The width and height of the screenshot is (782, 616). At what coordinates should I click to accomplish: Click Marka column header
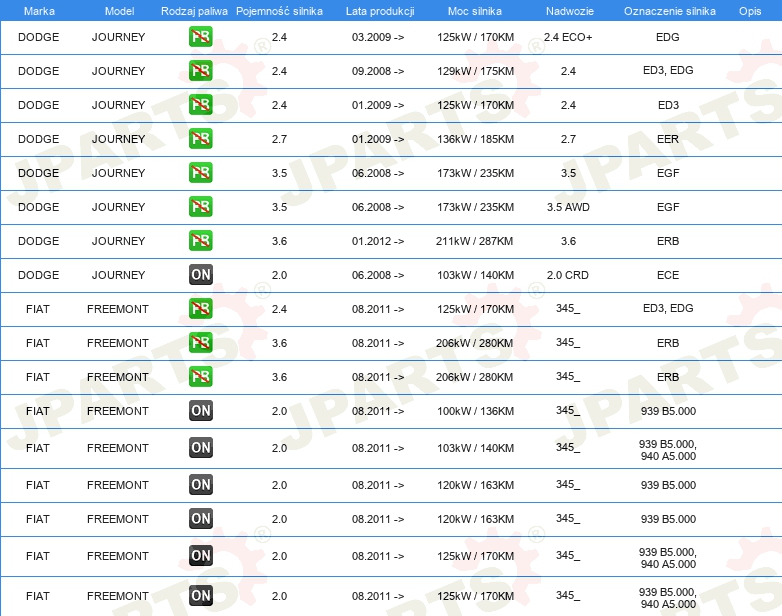[39, 11]
